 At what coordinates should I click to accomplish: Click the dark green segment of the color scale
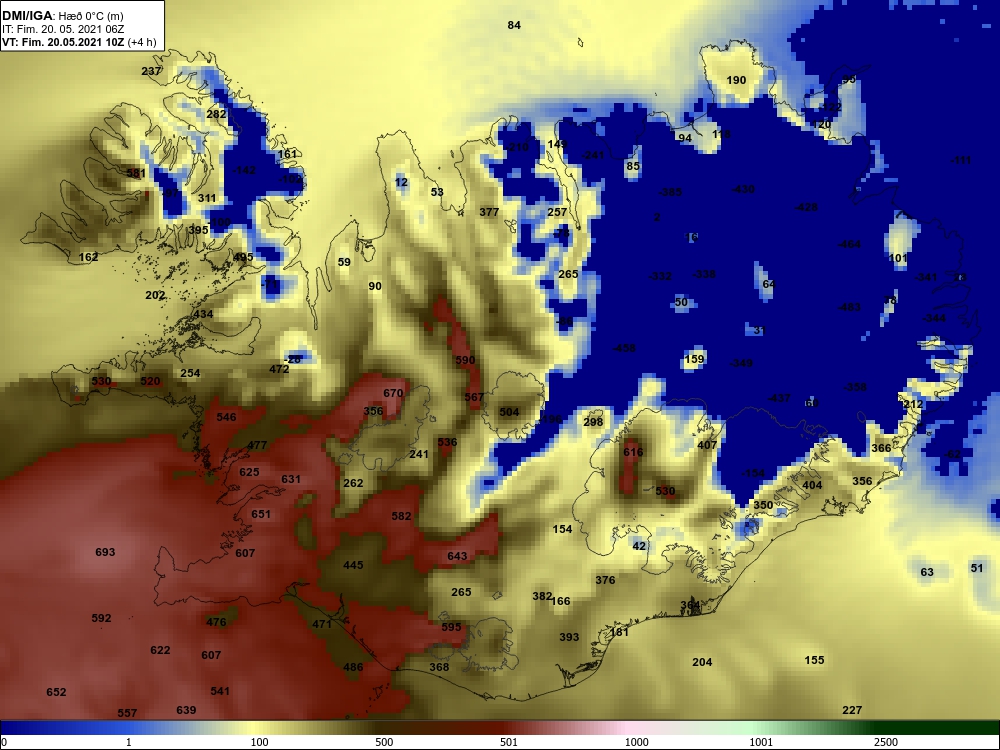click(938, 727)
